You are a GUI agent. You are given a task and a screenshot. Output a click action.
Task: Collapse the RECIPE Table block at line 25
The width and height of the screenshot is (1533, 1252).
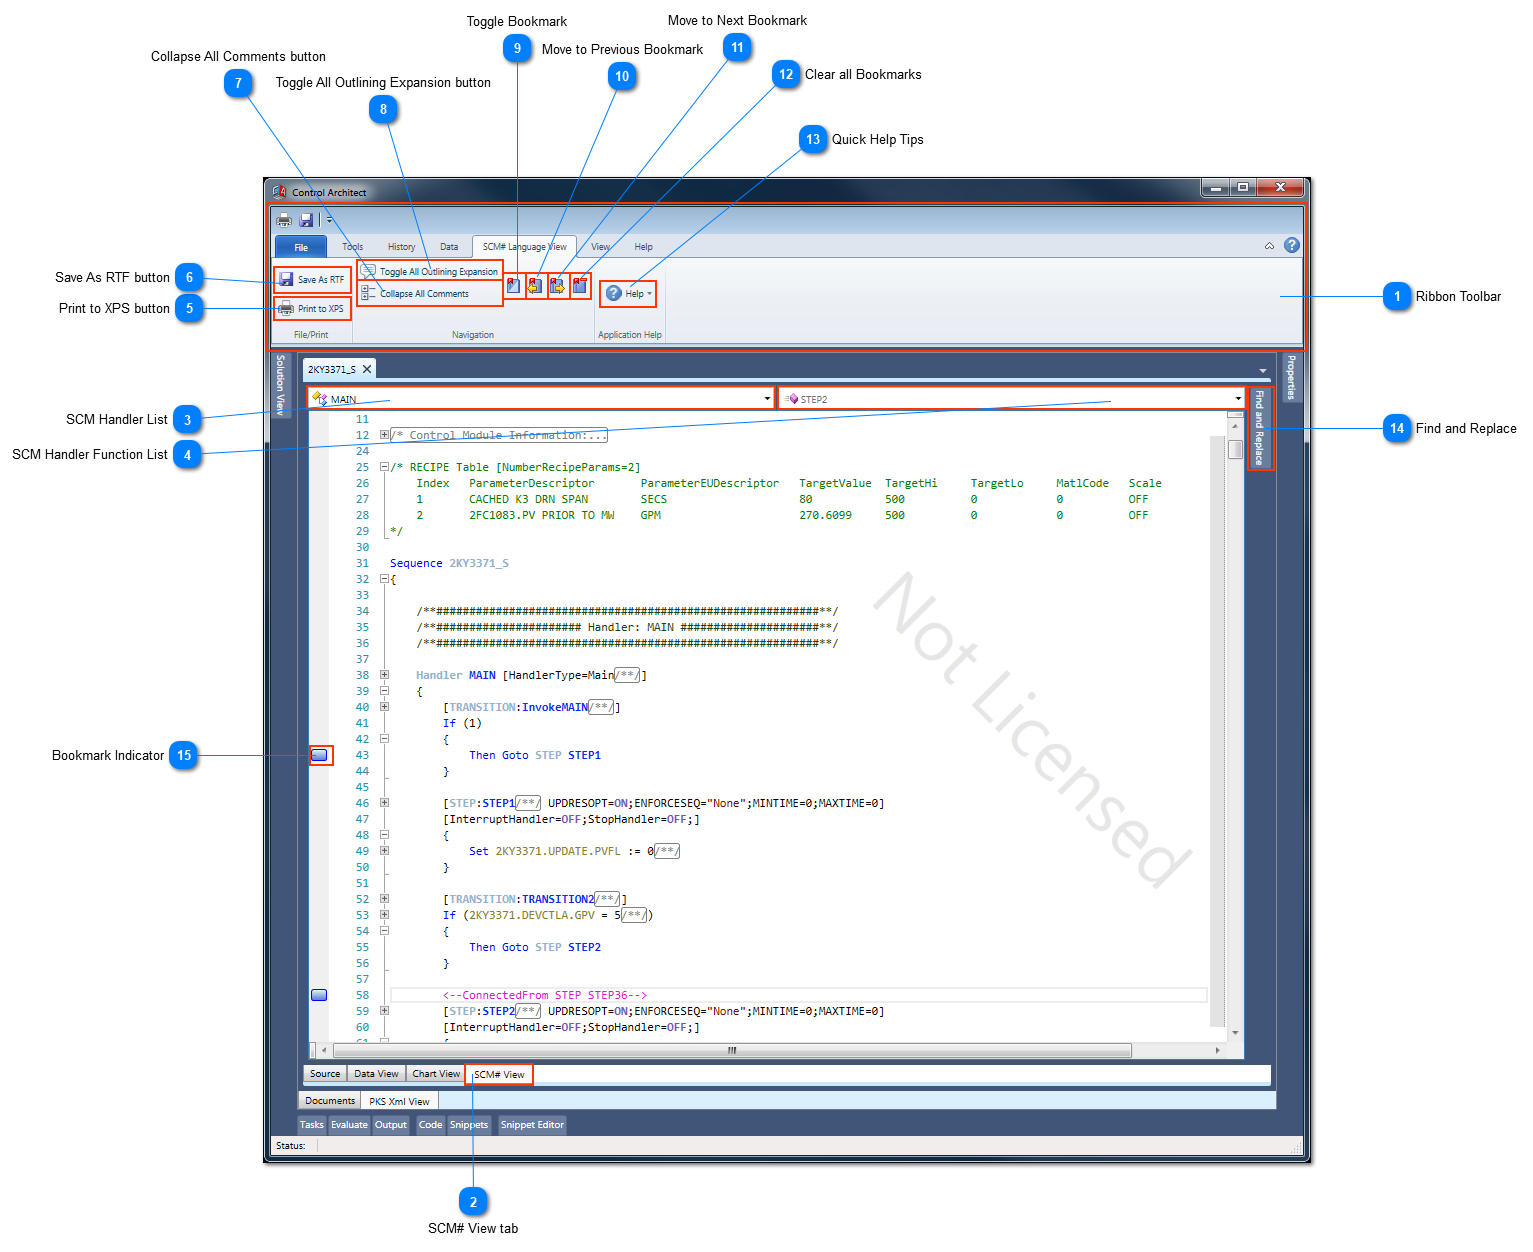384,467
